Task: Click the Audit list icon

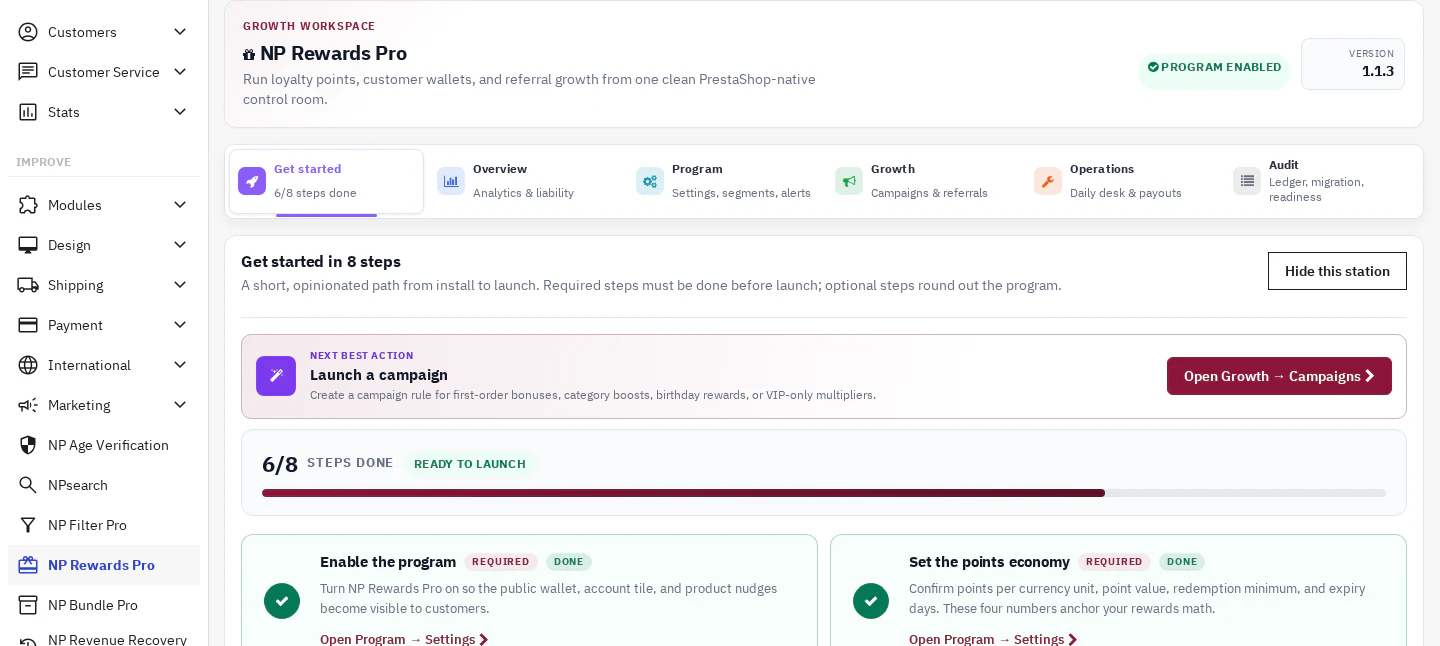Action: click(x=1247, y=181)
